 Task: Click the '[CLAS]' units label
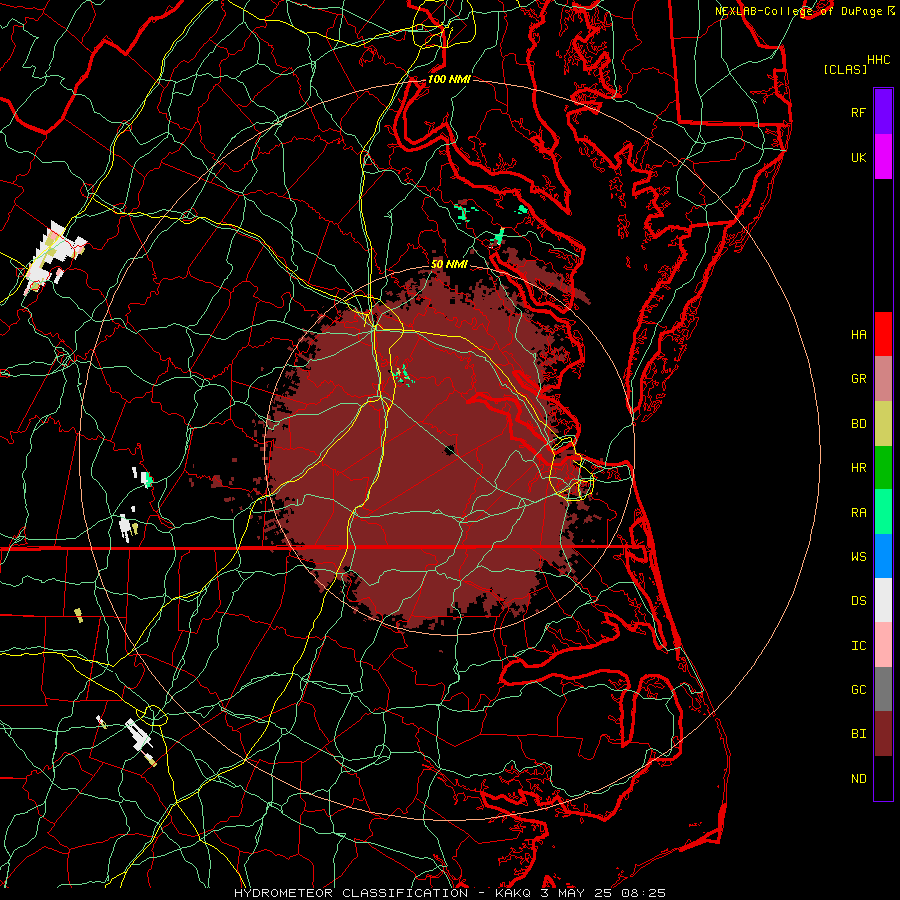pyautogui.click(x=845, y=69)
